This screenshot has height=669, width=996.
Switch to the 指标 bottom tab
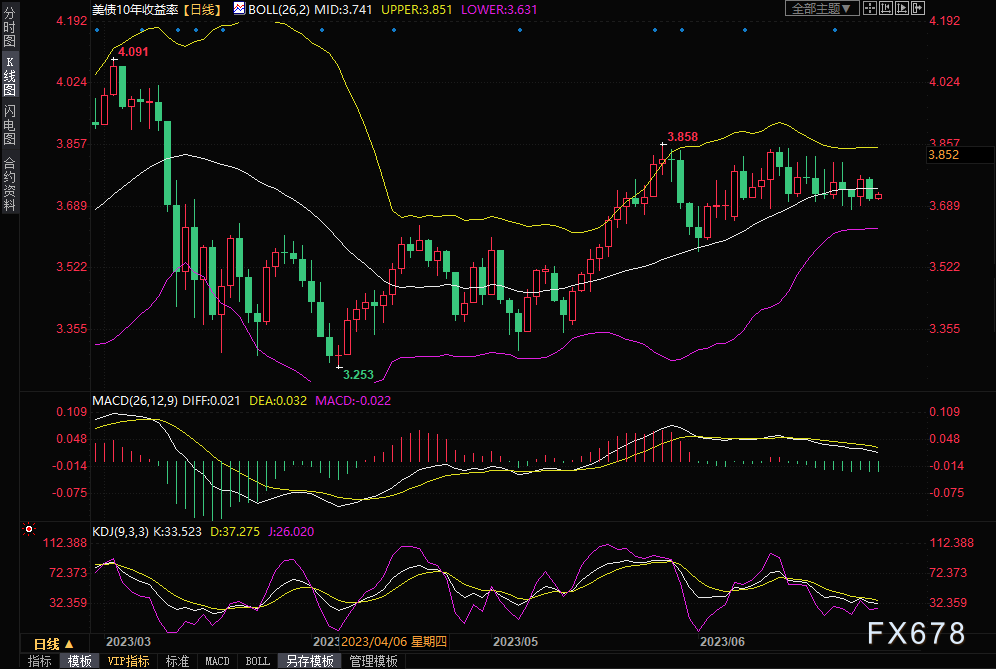coord(39,661)
